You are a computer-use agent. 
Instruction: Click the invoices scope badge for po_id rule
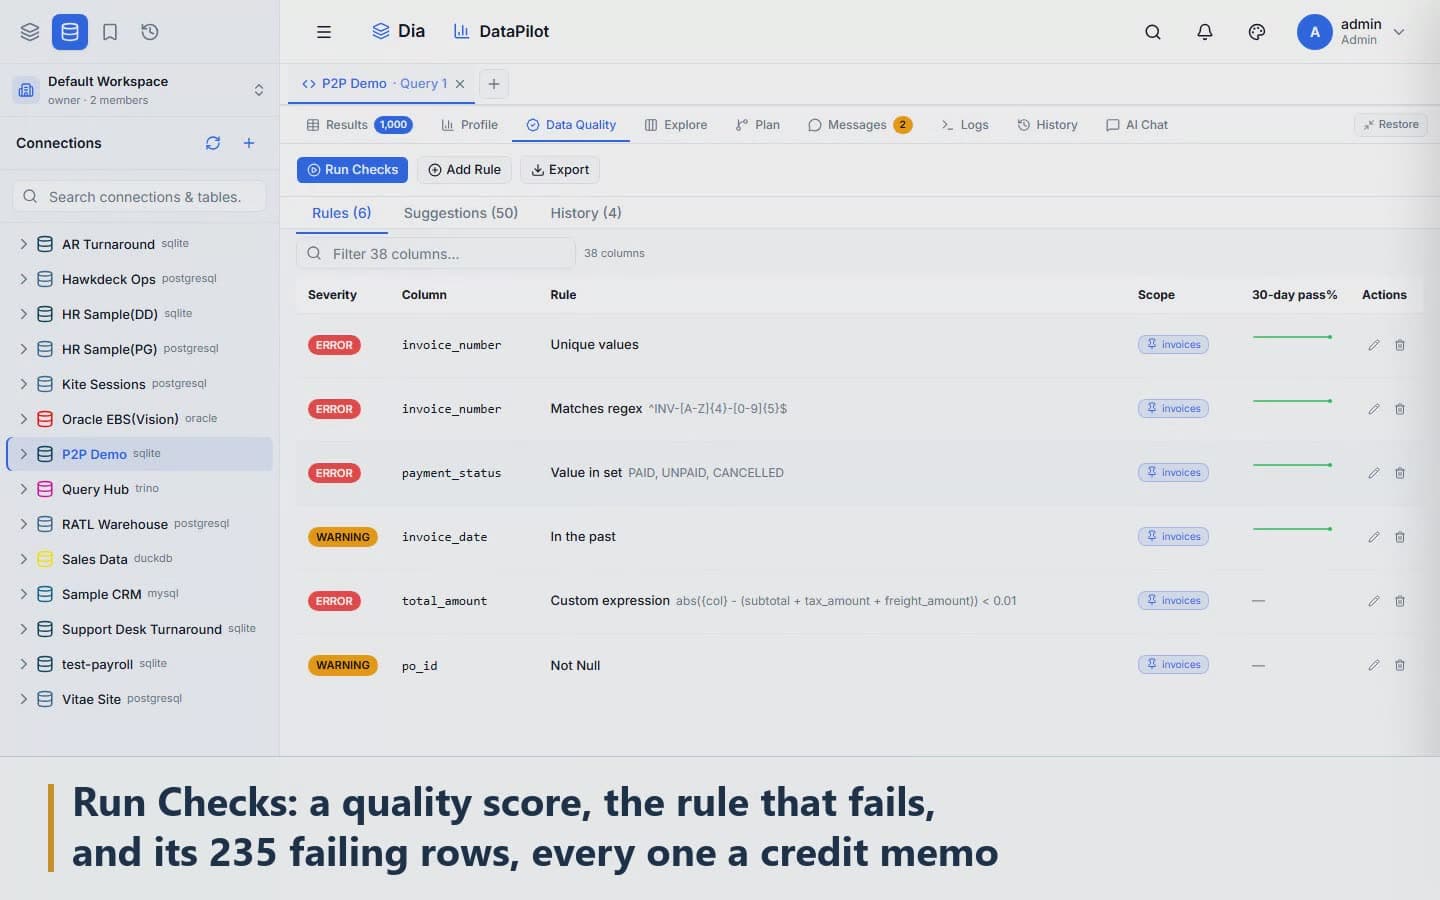point(1173,665)
